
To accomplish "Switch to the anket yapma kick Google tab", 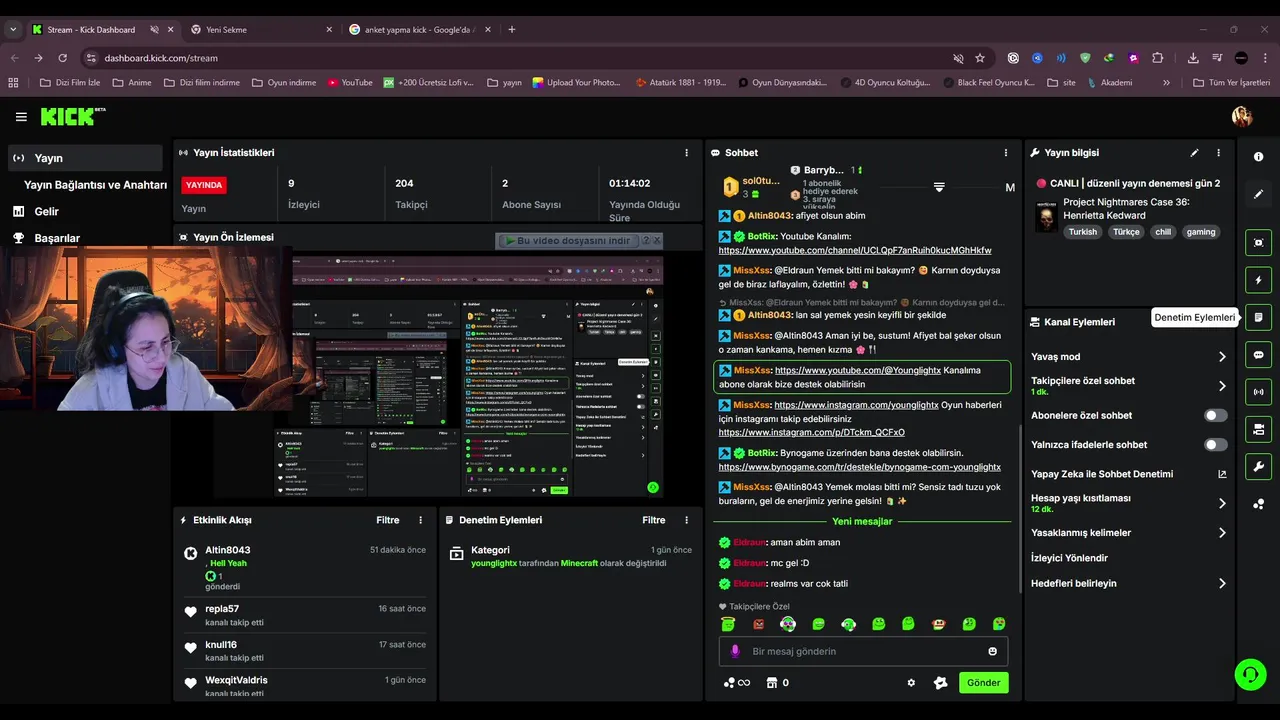I will coord(418,29).
